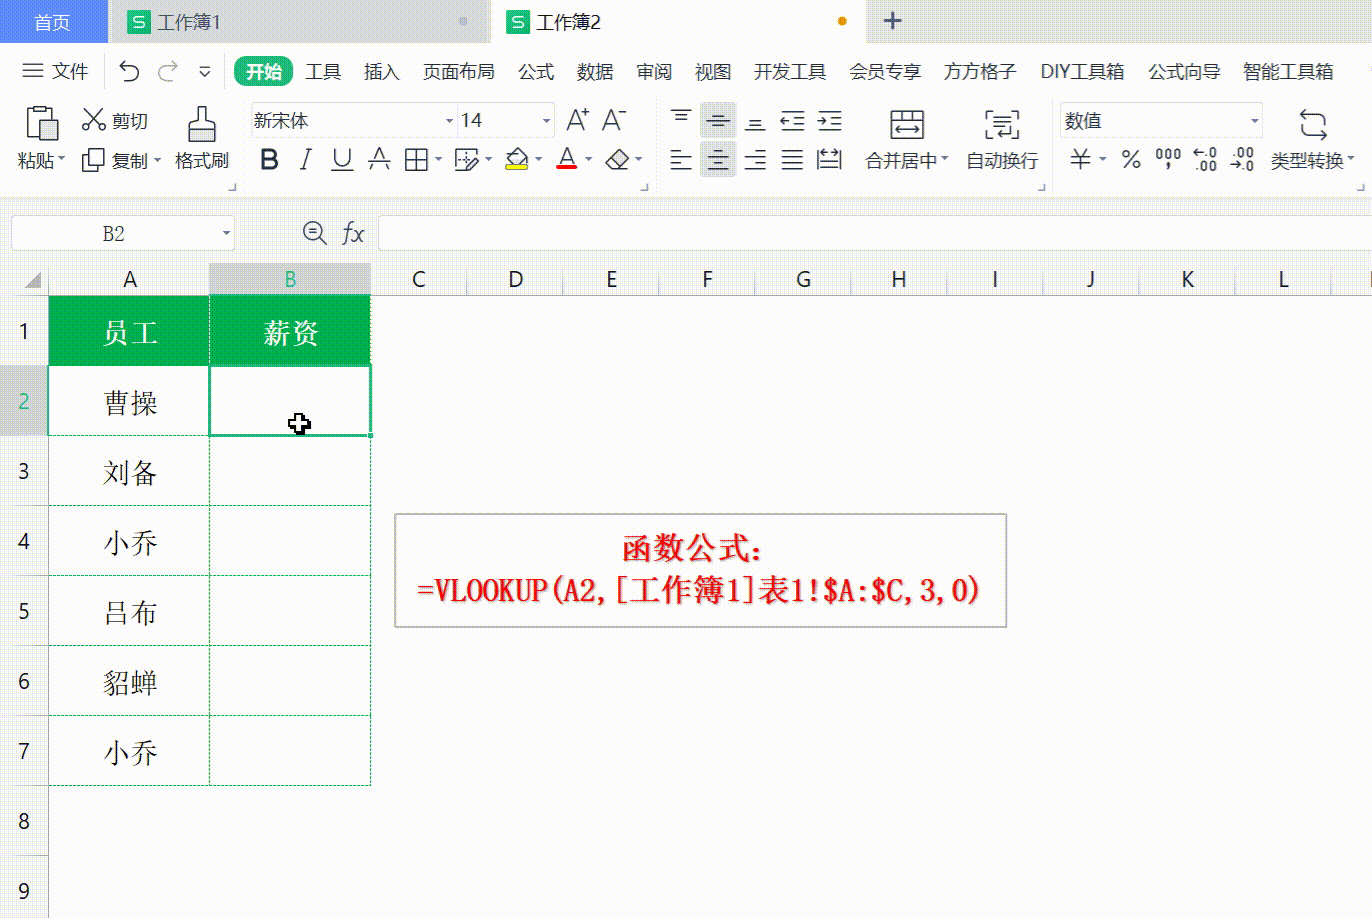This screenshot has height=918, width=1372.
Task: Open the number format dropdown
Action: [1254, 121]
